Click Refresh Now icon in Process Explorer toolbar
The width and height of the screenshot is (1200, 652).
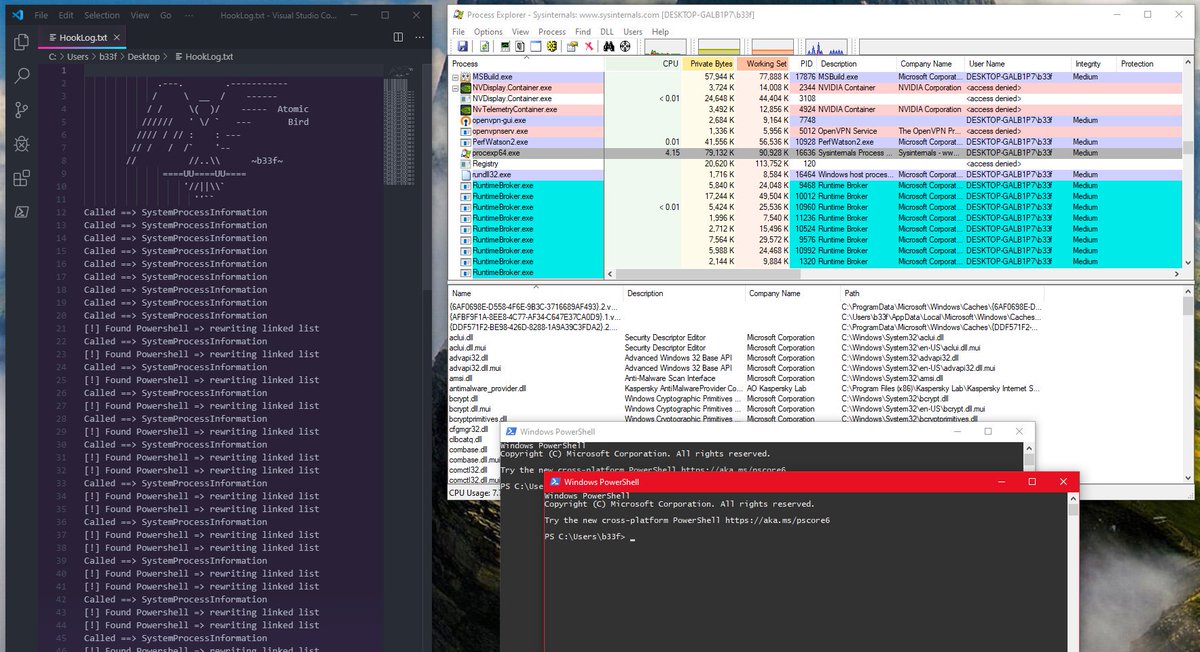point(484,46)
